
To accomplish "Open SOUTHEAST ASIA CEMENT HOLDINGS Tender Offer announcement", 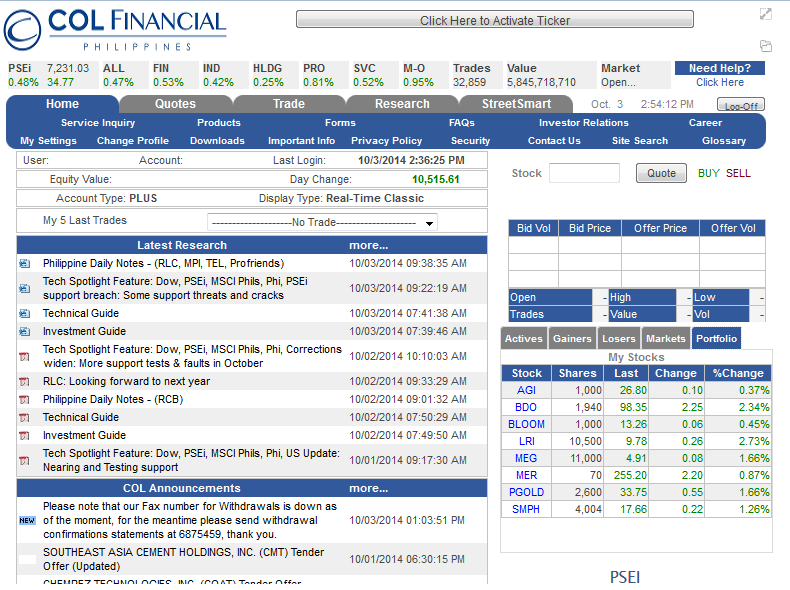I will coord(183,559).
